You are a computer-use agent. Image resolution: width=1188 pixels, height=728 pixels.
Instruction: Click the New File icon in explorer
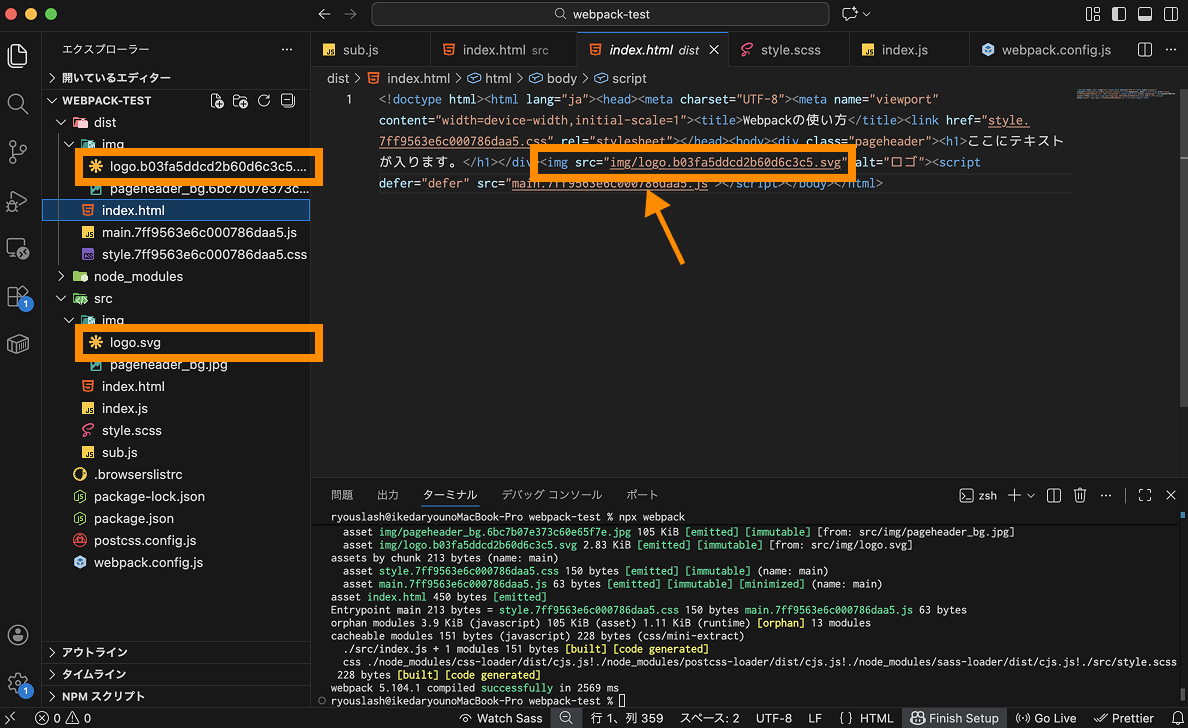coord(217,101)
